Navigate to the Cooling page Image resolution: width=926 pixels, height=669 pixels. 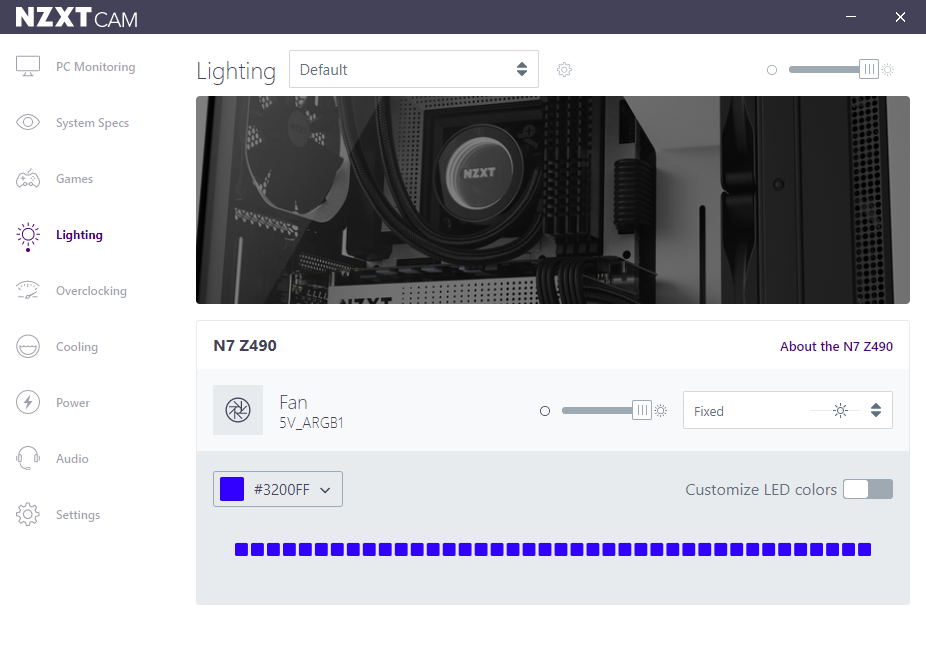[77, 347]
